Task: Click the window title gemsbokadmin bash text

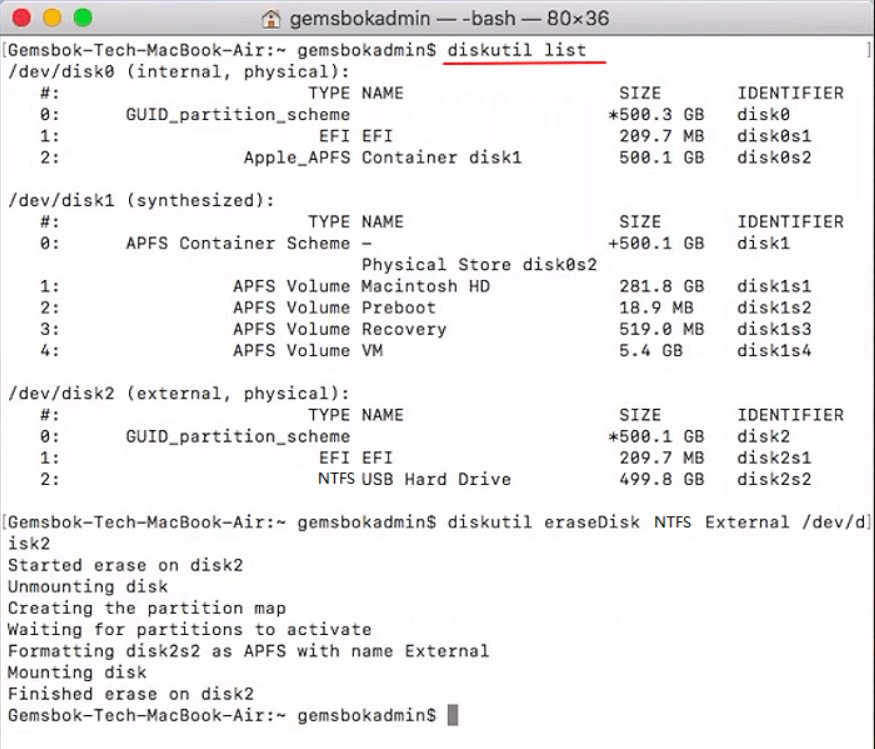Action: 447,19
